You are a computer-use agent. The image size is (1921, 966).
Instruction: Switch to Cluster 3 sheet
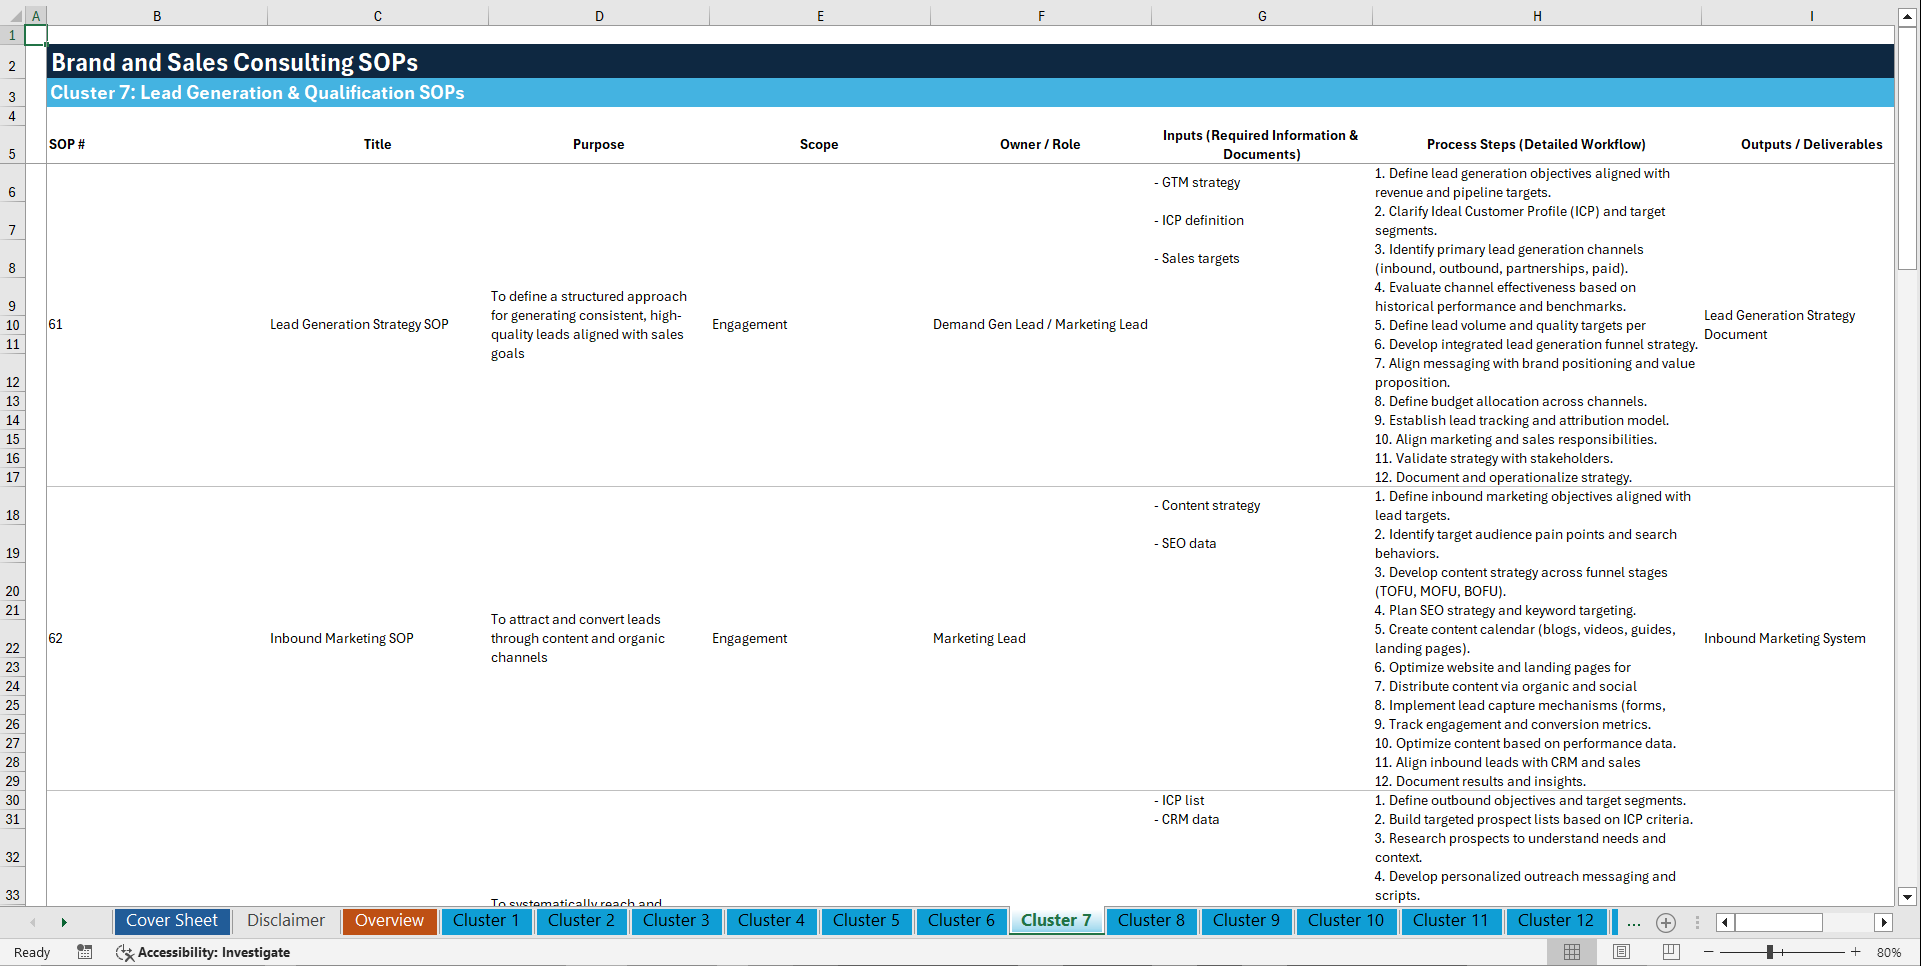coord(676,921)
